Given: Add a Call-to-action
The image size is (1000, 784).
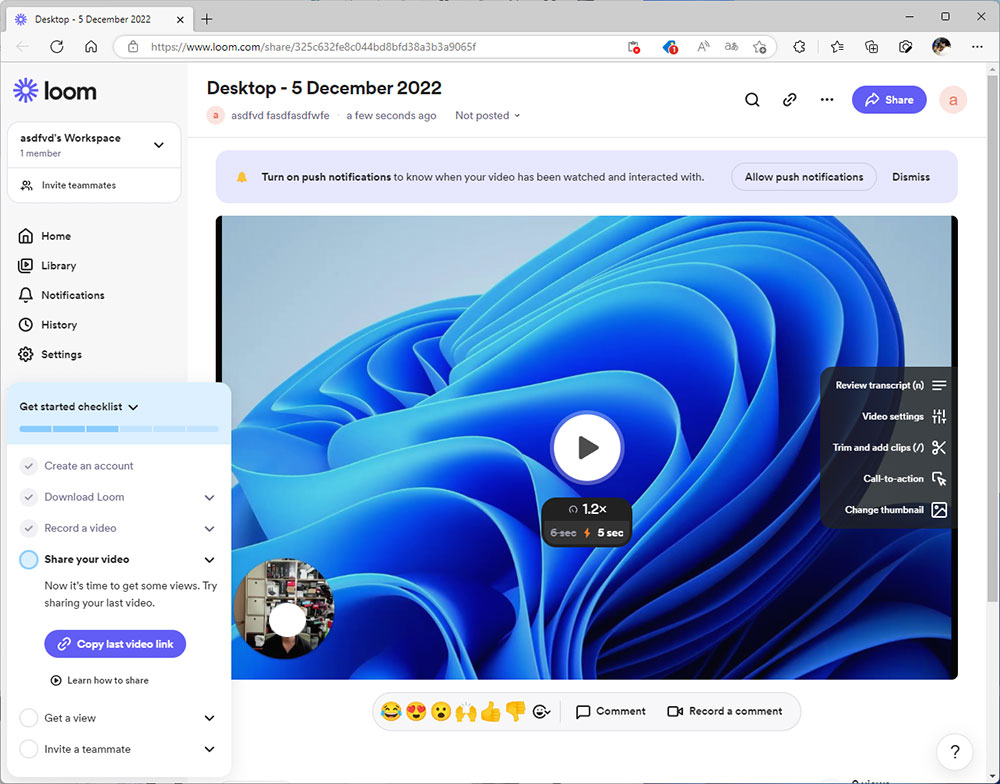Looking at the screenshot, I should point(904,478).
